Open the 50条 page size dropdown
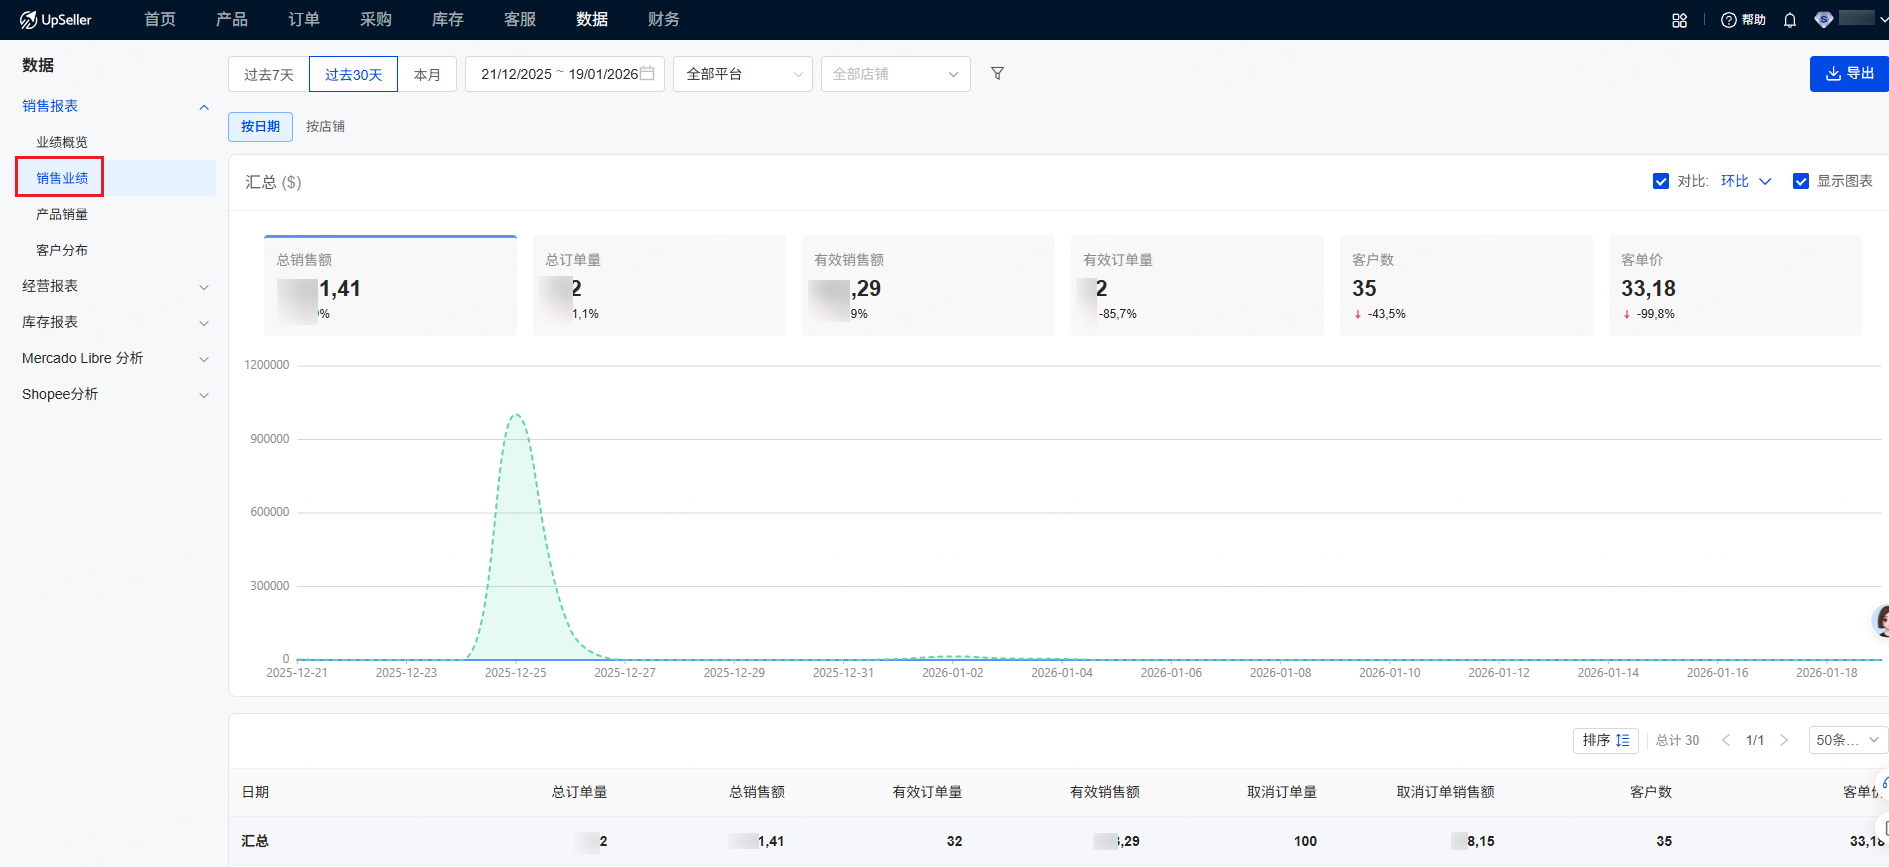The height and width of the screenshot is (867, 1889). point(1847,740)
